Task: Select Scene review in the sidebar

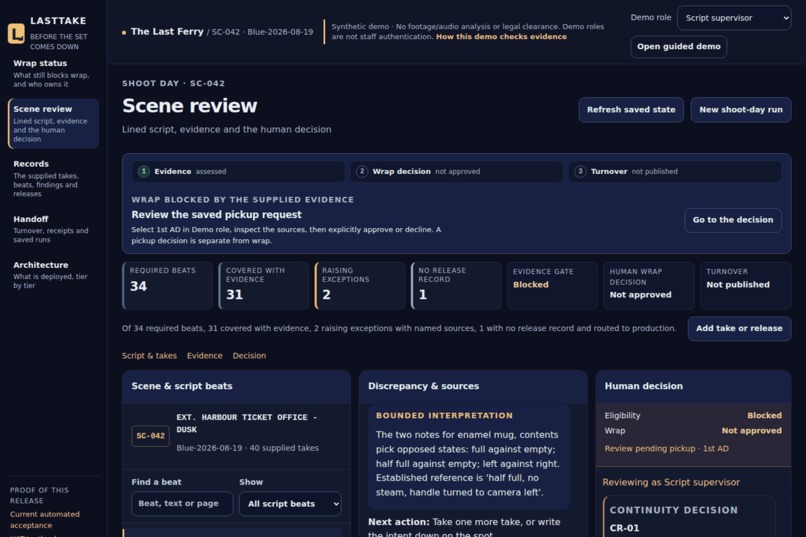Action: pos(53,124)
